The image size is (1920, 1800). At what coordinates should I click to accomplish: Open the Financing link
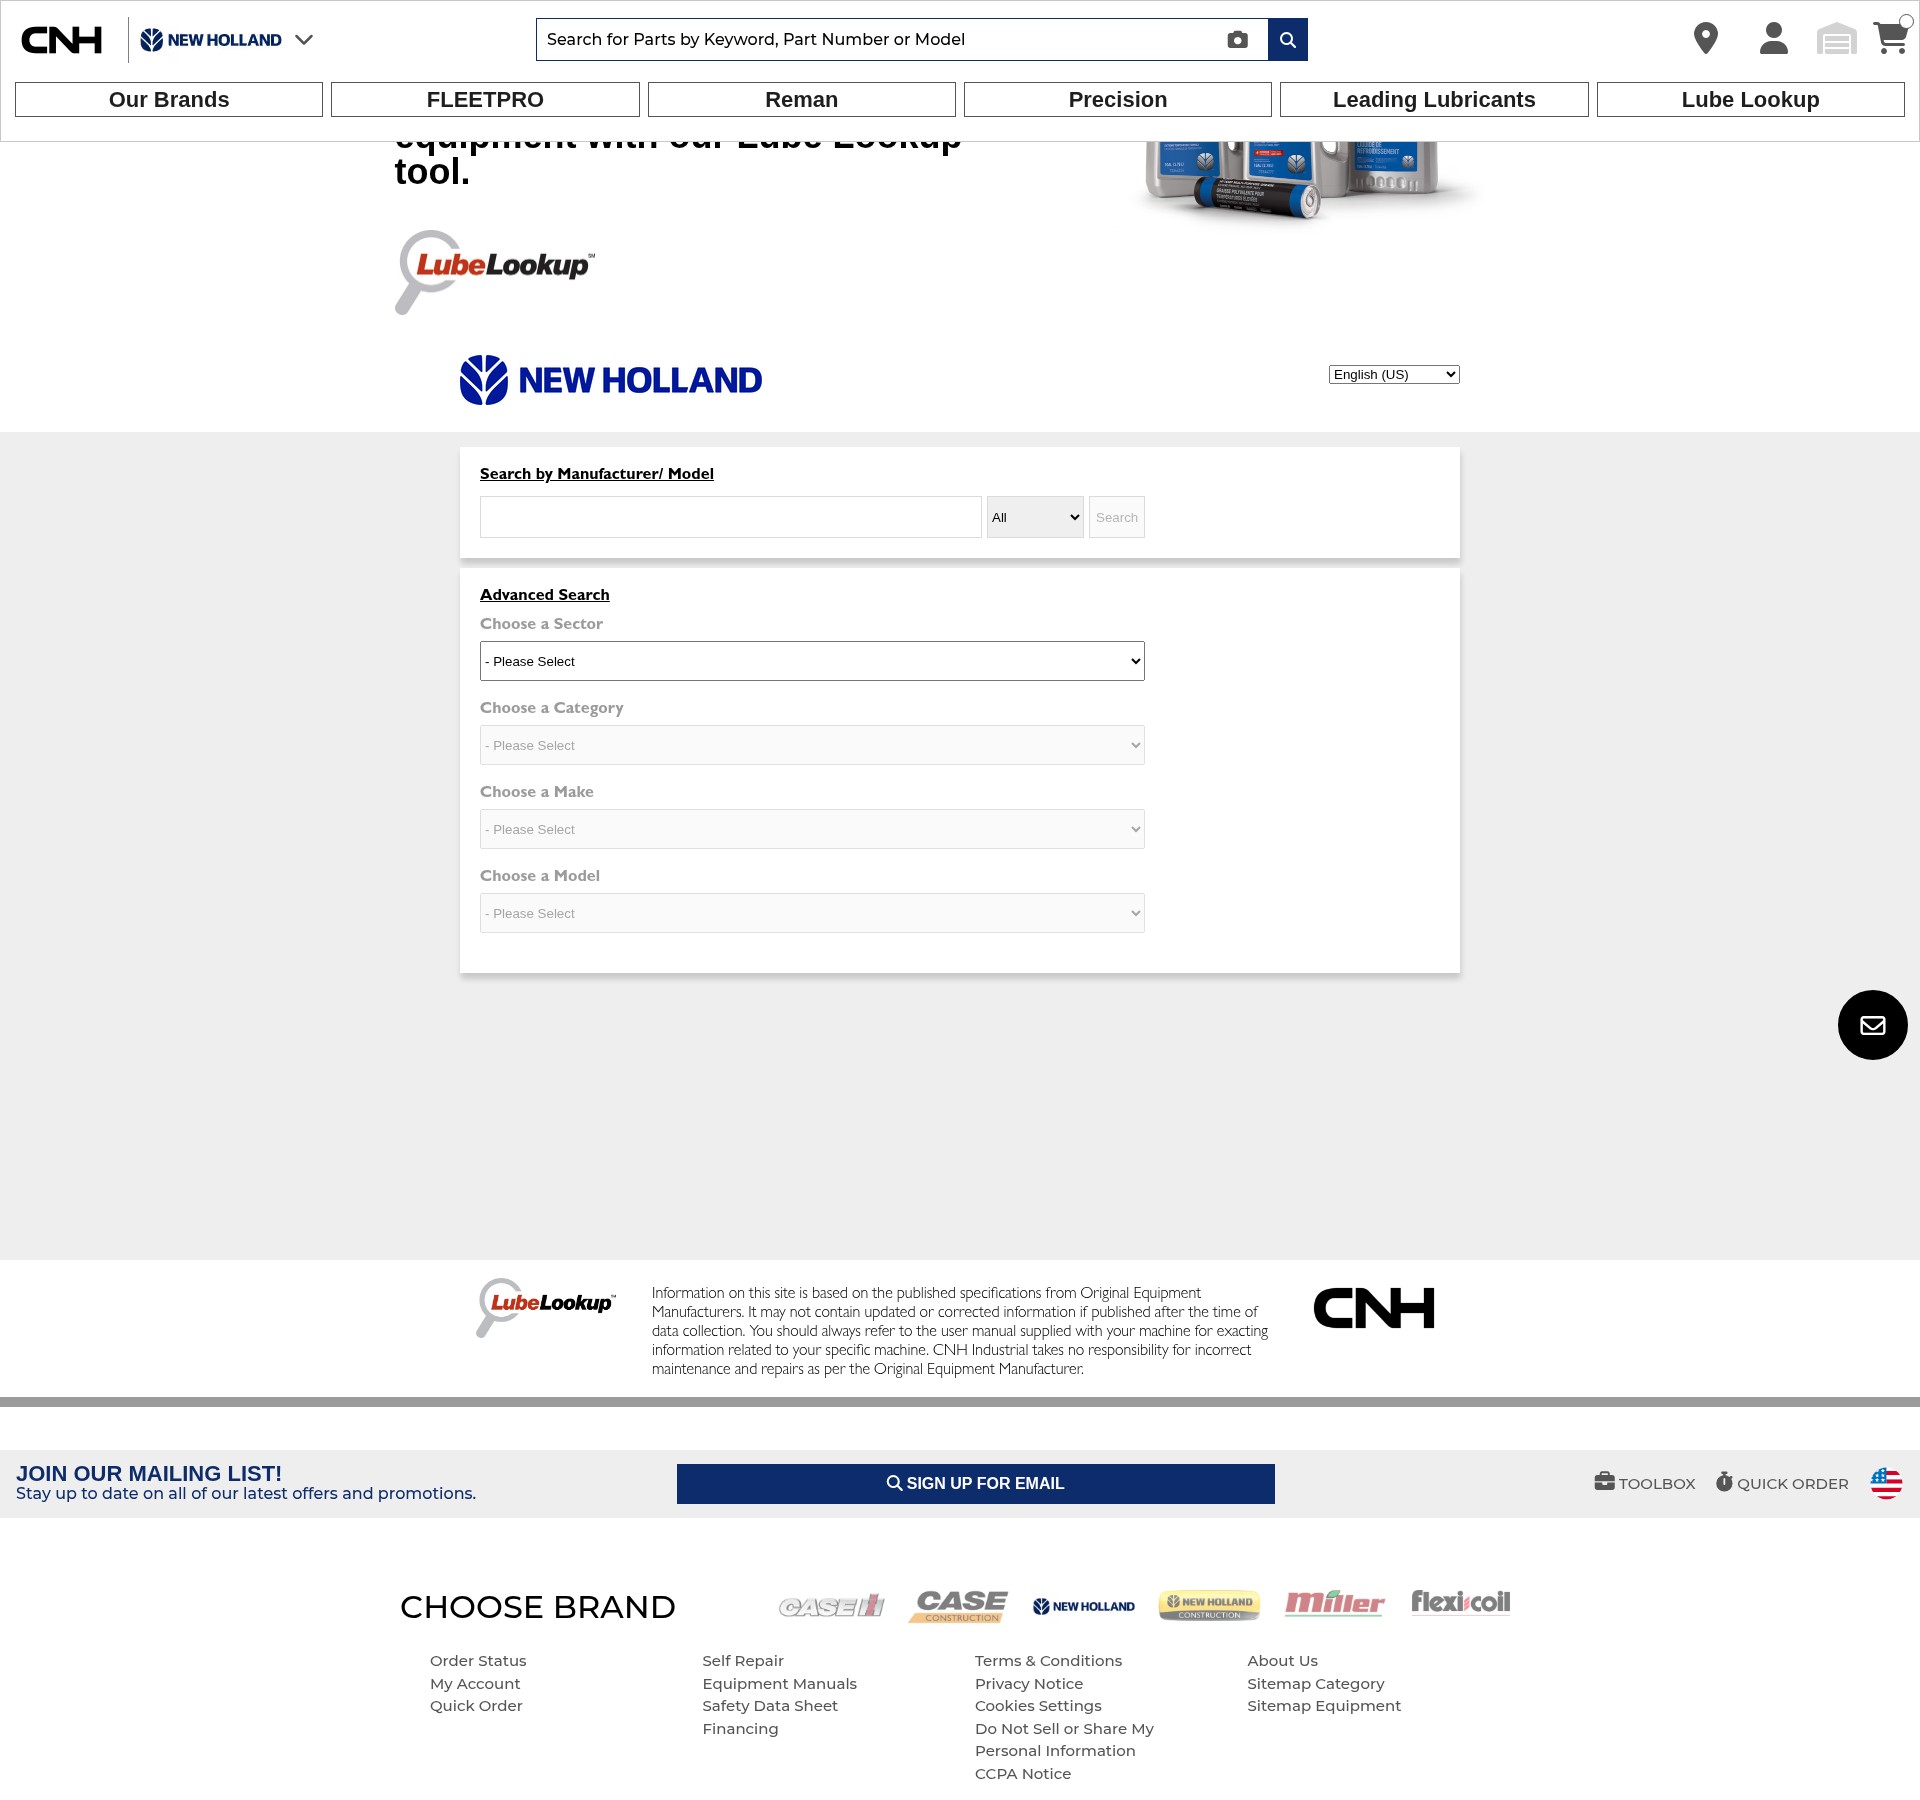coord(740,1729)
